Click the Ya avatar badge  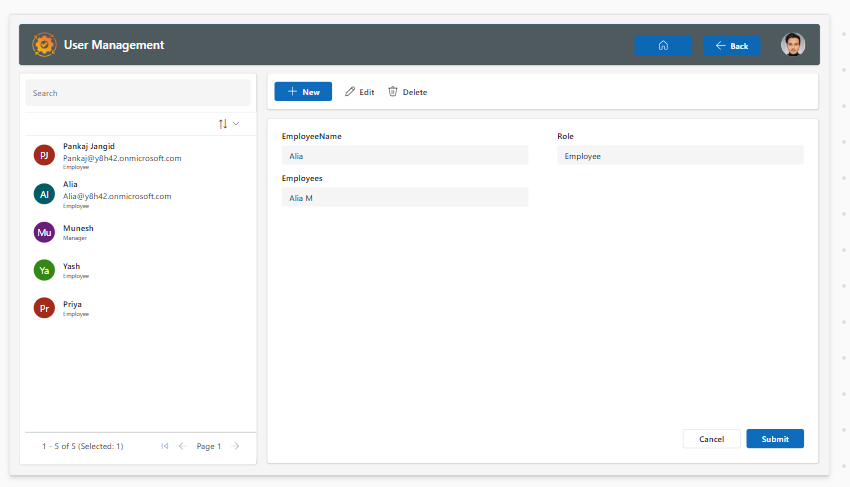(44, 270)
